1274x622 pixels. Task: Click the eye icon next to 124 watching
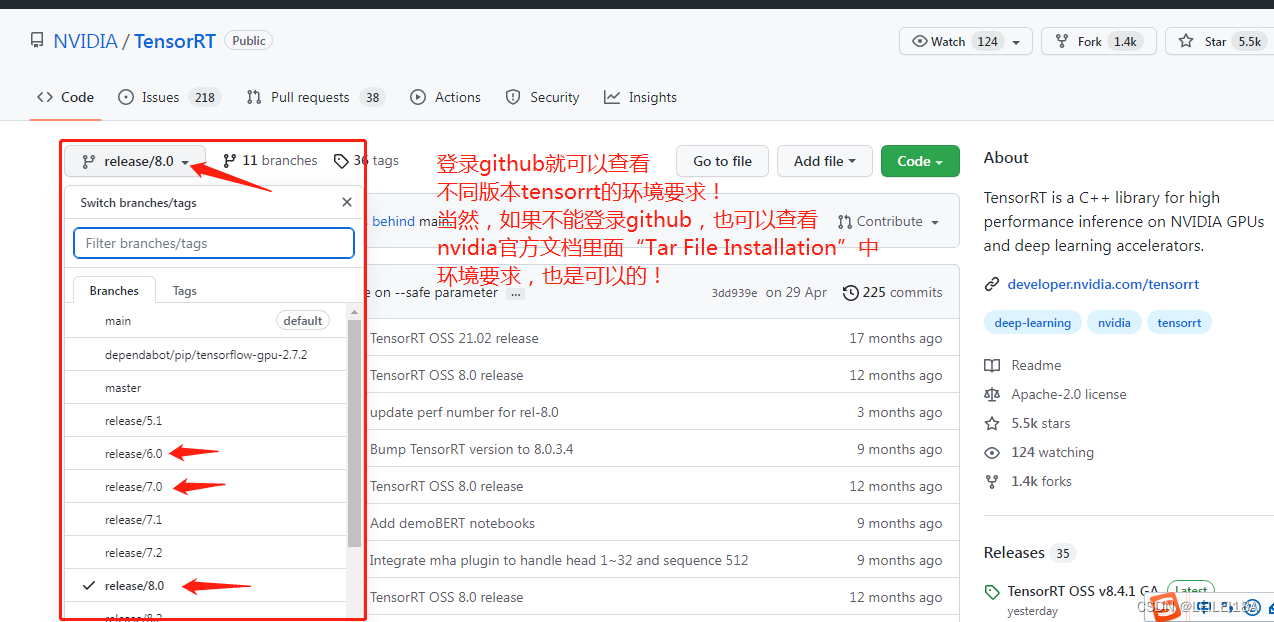(x=991, y=452)
